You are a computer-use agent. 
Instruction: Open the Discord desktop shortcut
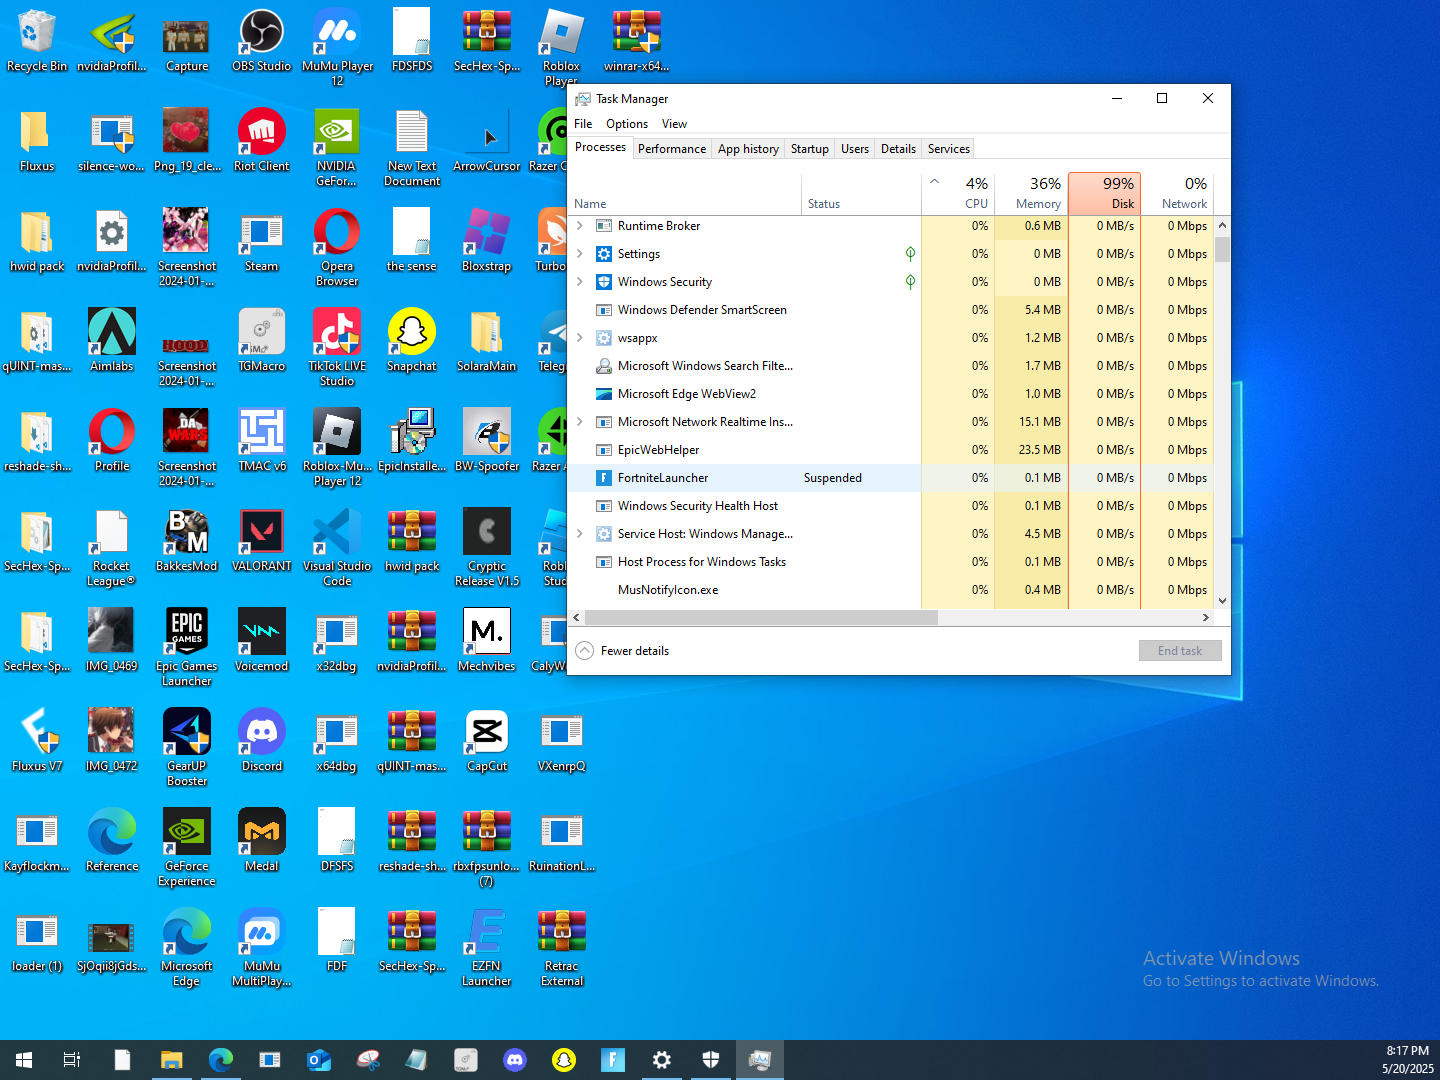point(262,733)
